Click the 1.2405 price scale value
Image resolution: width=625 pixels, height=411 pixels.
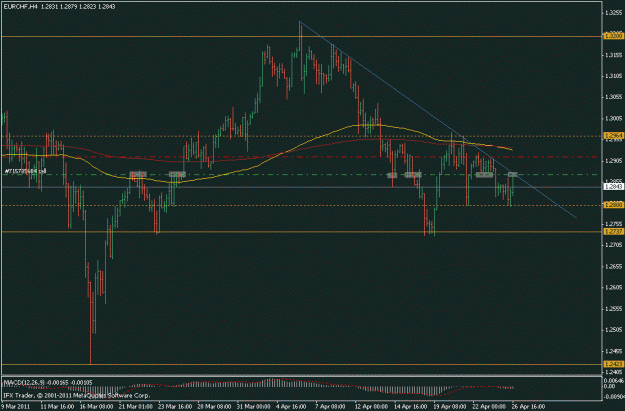613,372
